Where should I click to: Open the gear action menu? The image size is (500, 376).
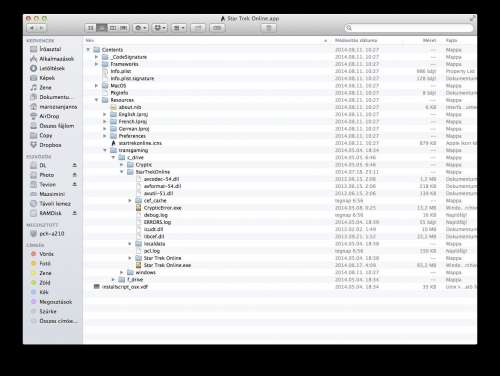click(x=140, y=28)
